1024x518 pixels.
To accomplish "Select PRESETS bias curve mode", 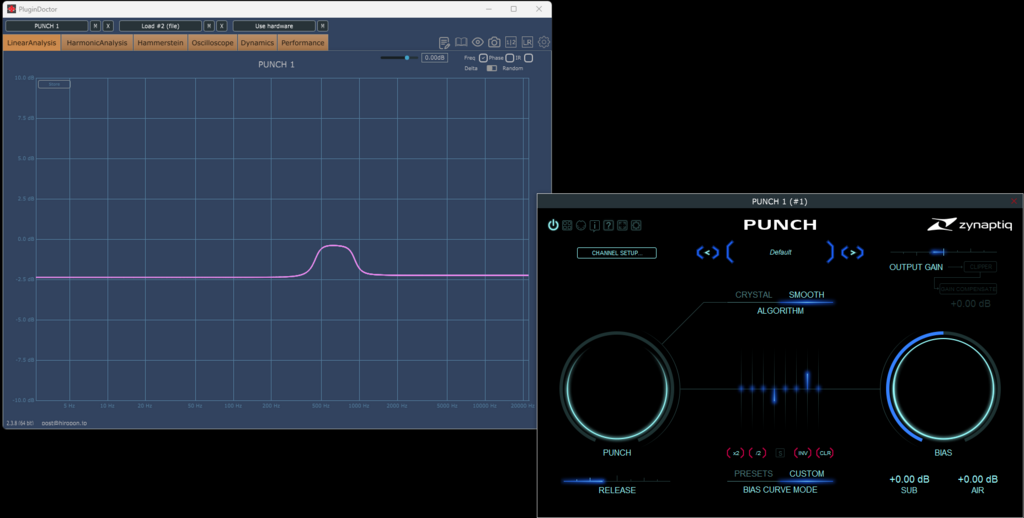I will click(x=753, y=474).
